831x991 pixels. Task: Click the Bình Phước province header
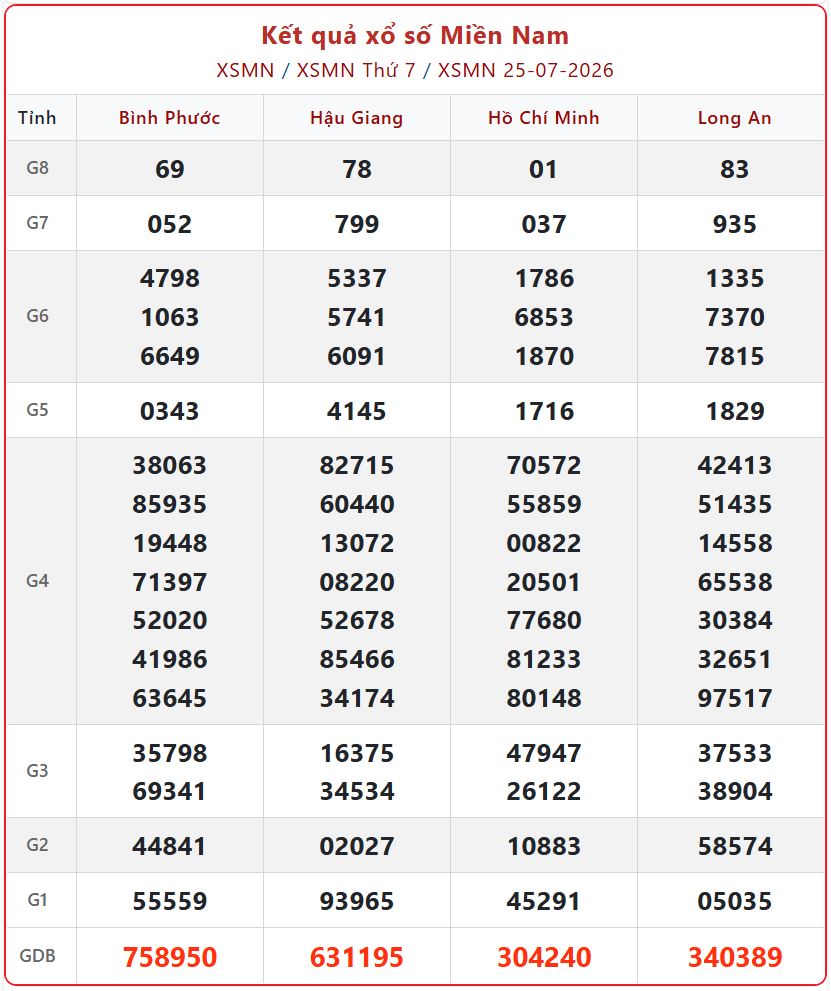169,118
